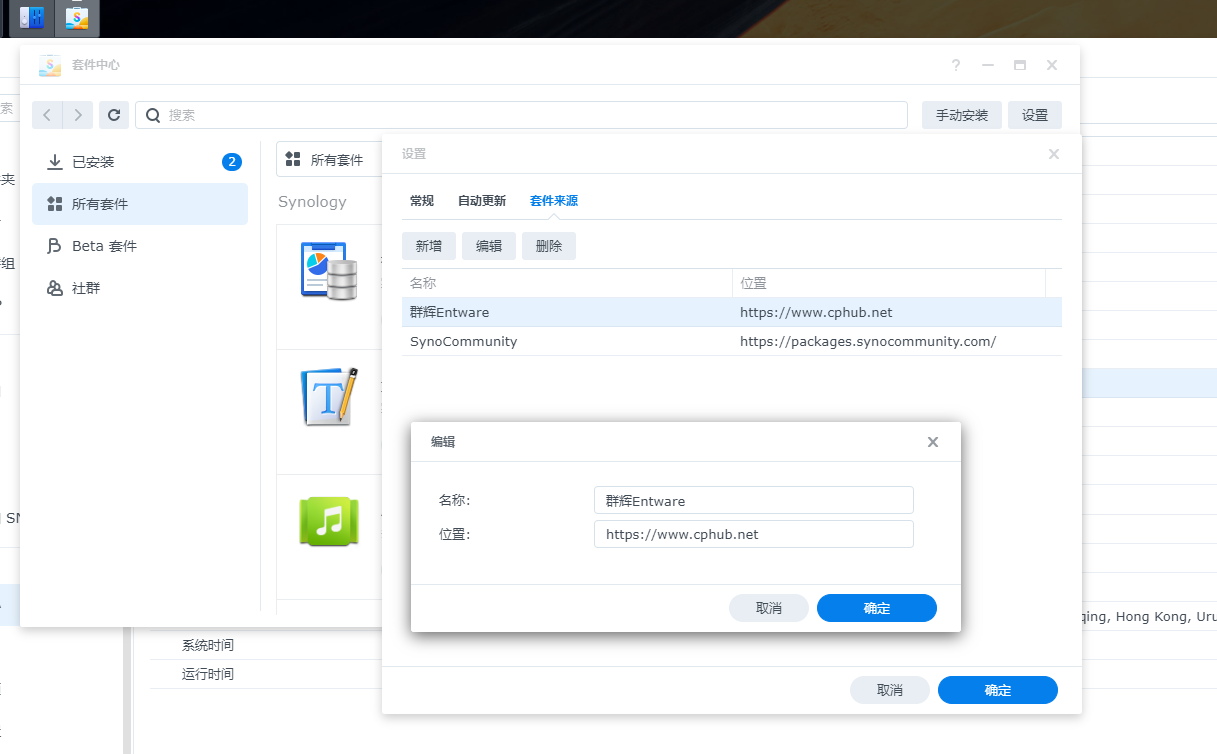Select 已安装 in the sidebar
1217x754 pixels.
[93, 162]
